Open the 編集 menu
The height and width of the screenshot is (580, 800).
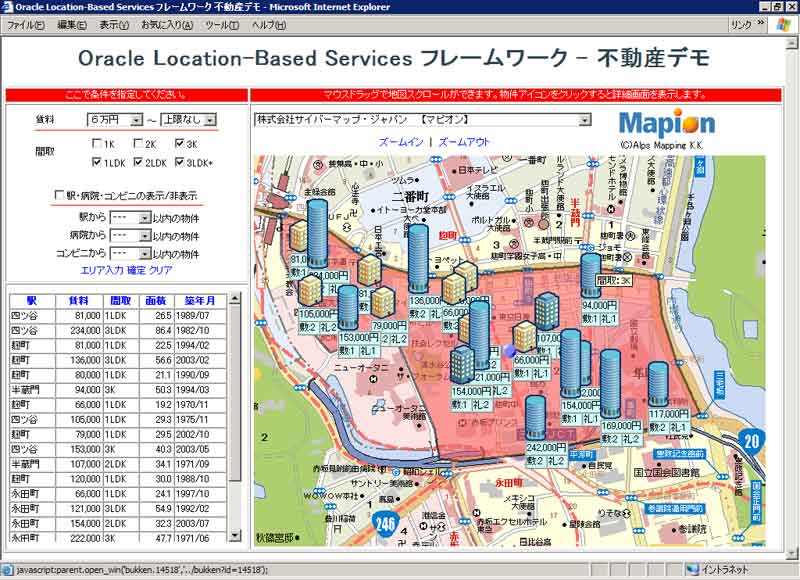[x=72, y=24]
